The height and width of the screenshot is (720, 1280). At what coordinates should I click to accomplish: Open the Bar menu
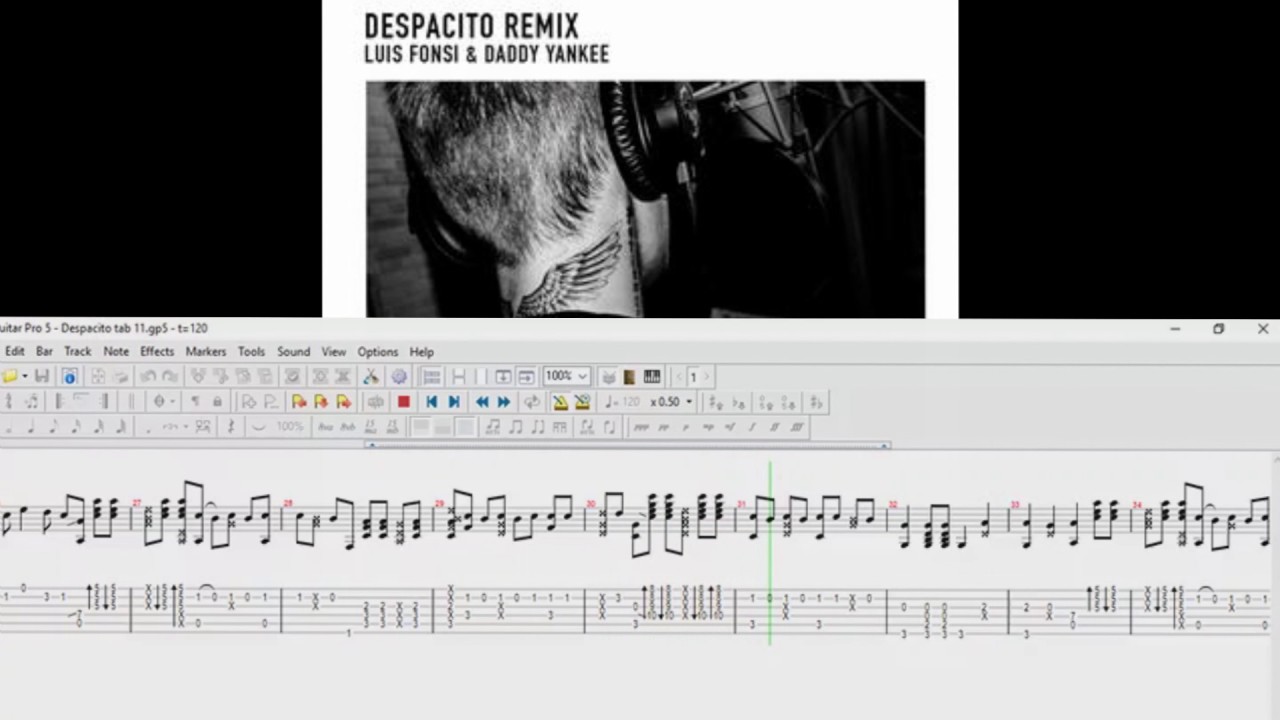[44, 352]
